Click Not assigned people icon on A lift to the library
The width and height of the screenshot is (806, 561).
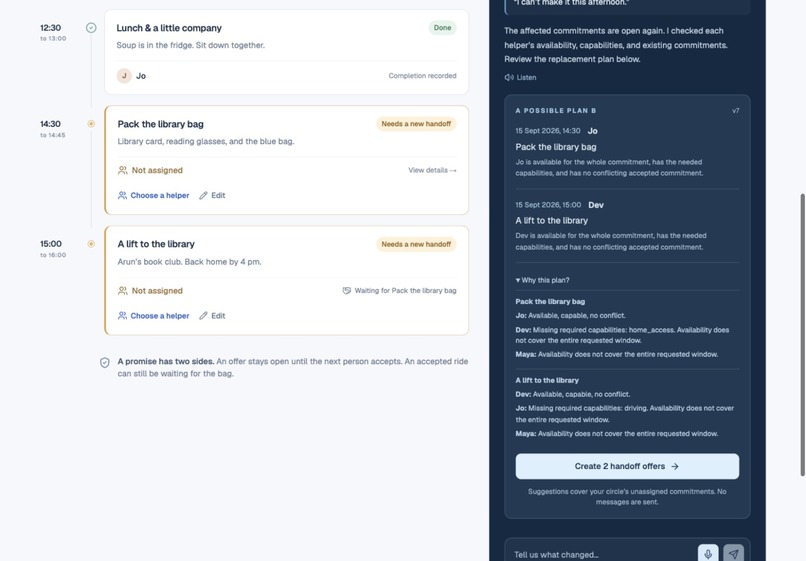click(122, 291)
